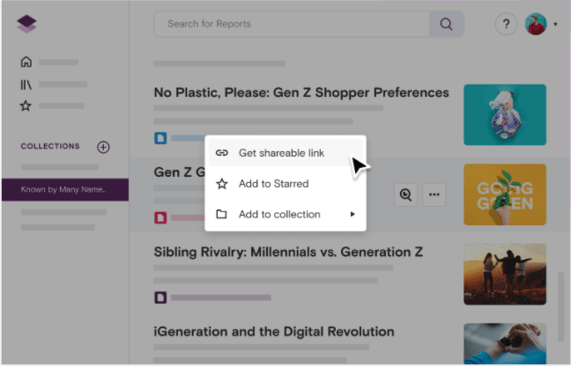Click the teal plastic bag report thumbnail

[x=505, y=115]
